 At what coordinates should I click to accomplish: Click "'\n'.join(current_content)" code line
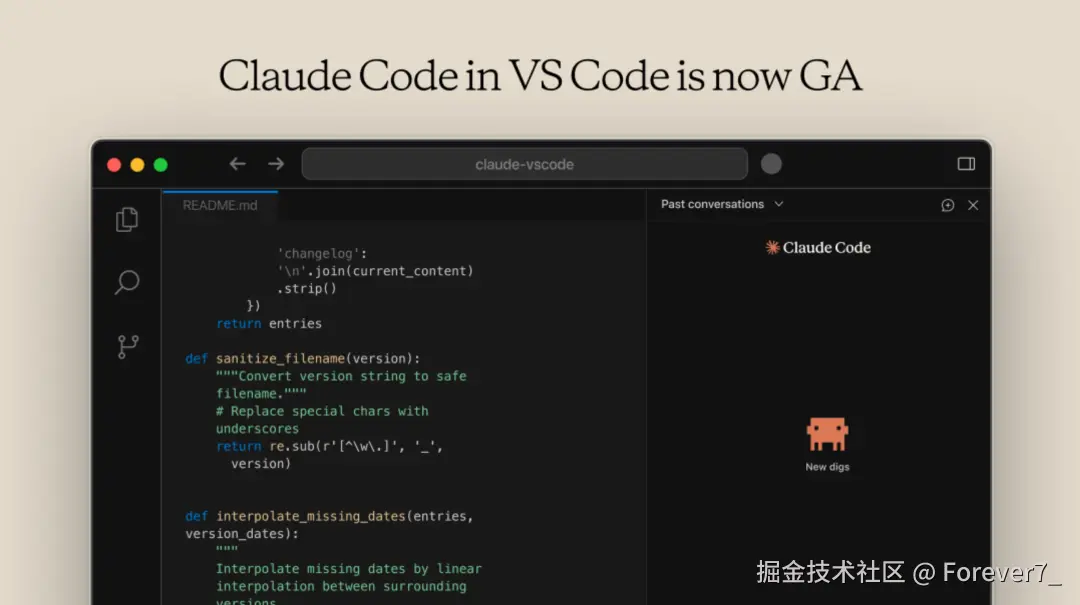[x=375, y=271]
